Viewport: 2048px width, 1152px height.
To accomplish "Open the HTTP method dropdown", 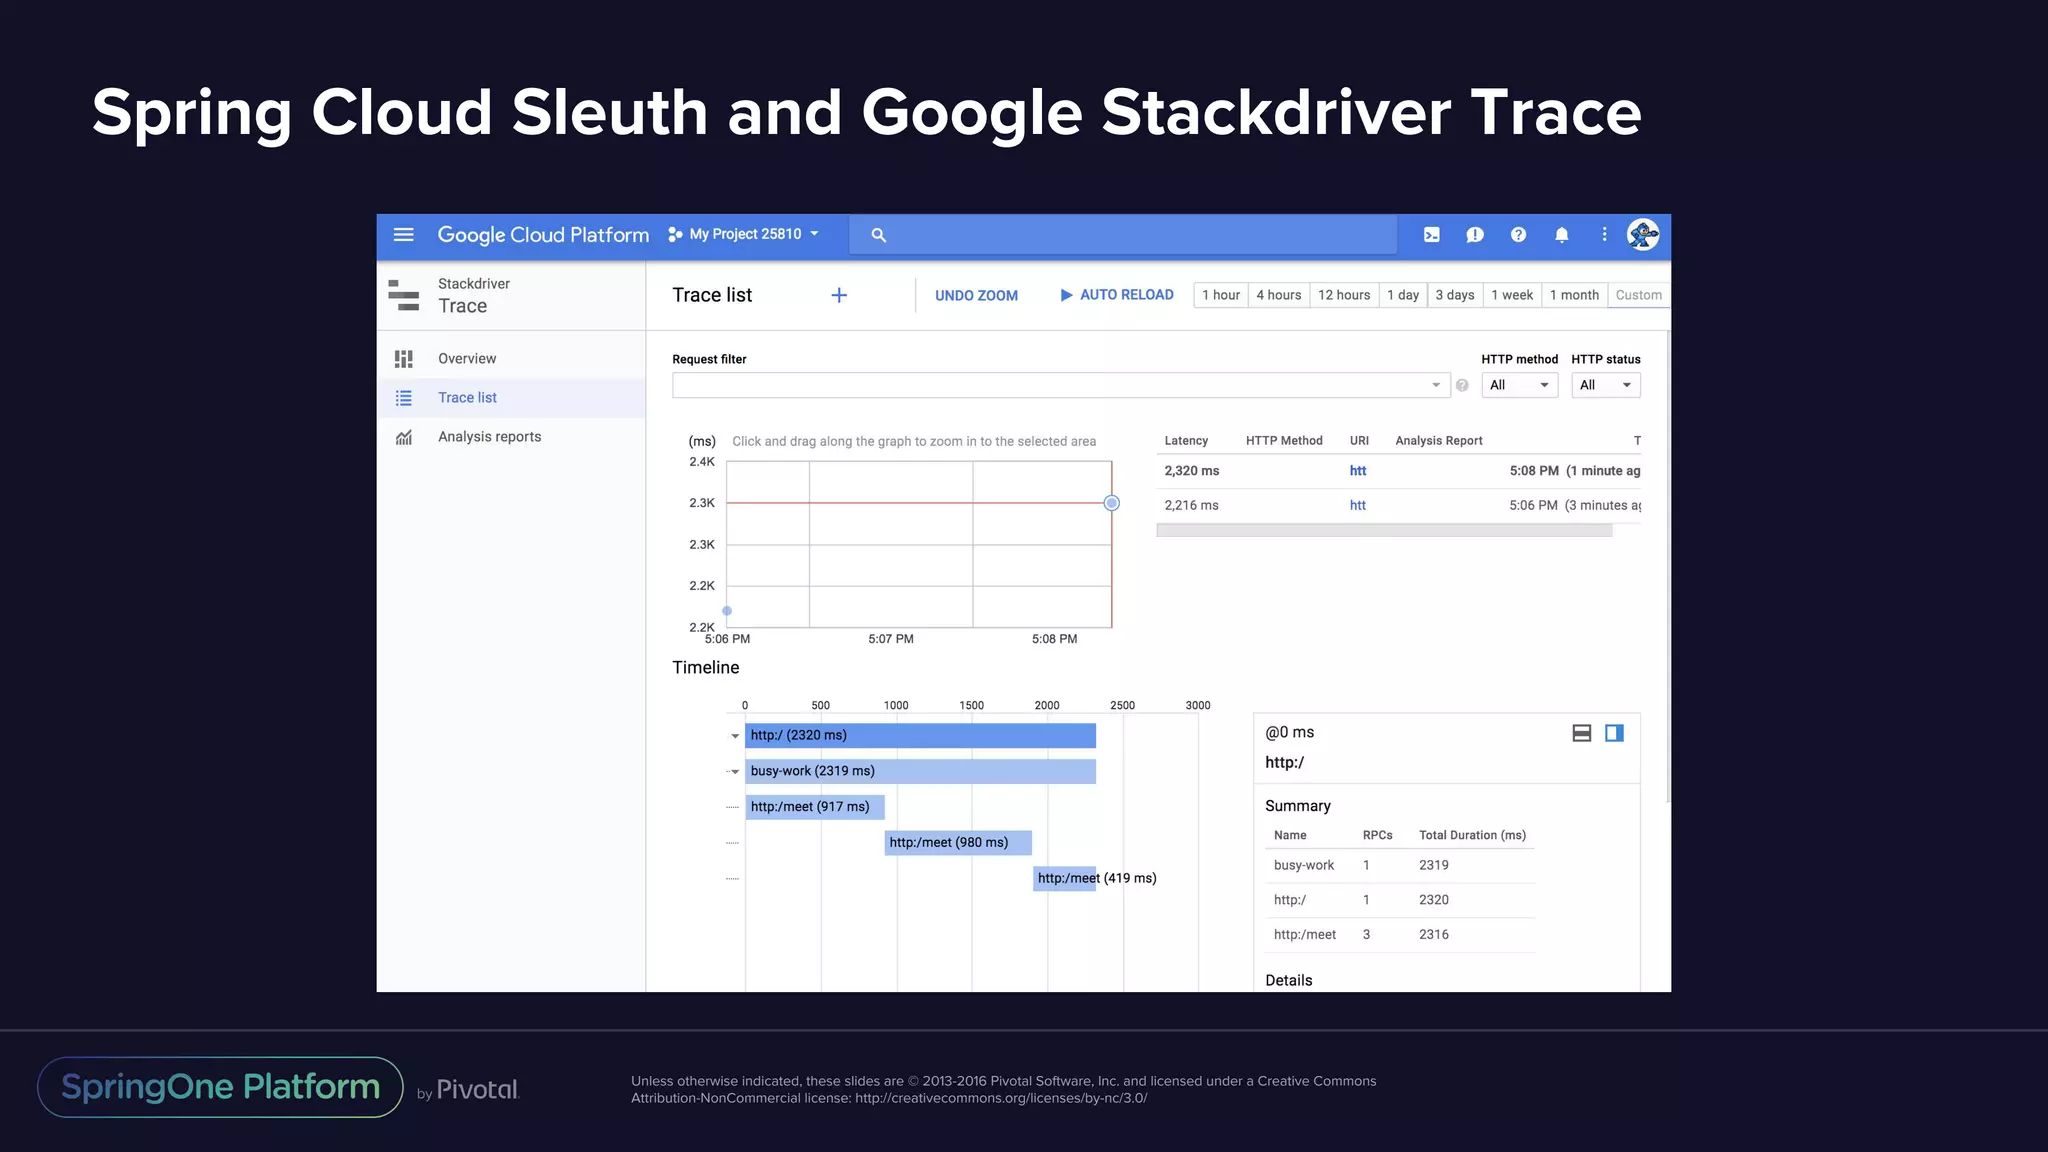I will click(1519, 385).
